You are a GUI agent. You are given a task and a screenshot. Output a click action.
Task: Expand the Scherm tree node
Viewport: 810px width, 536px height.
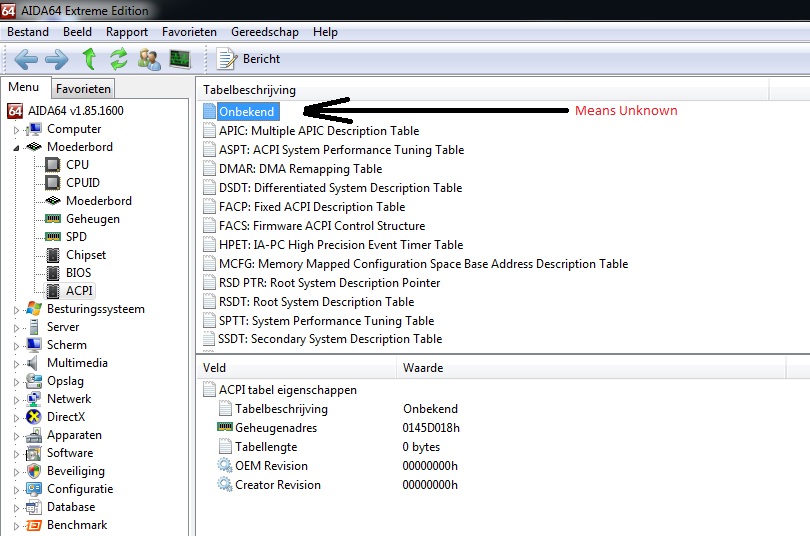click(16, 346)
